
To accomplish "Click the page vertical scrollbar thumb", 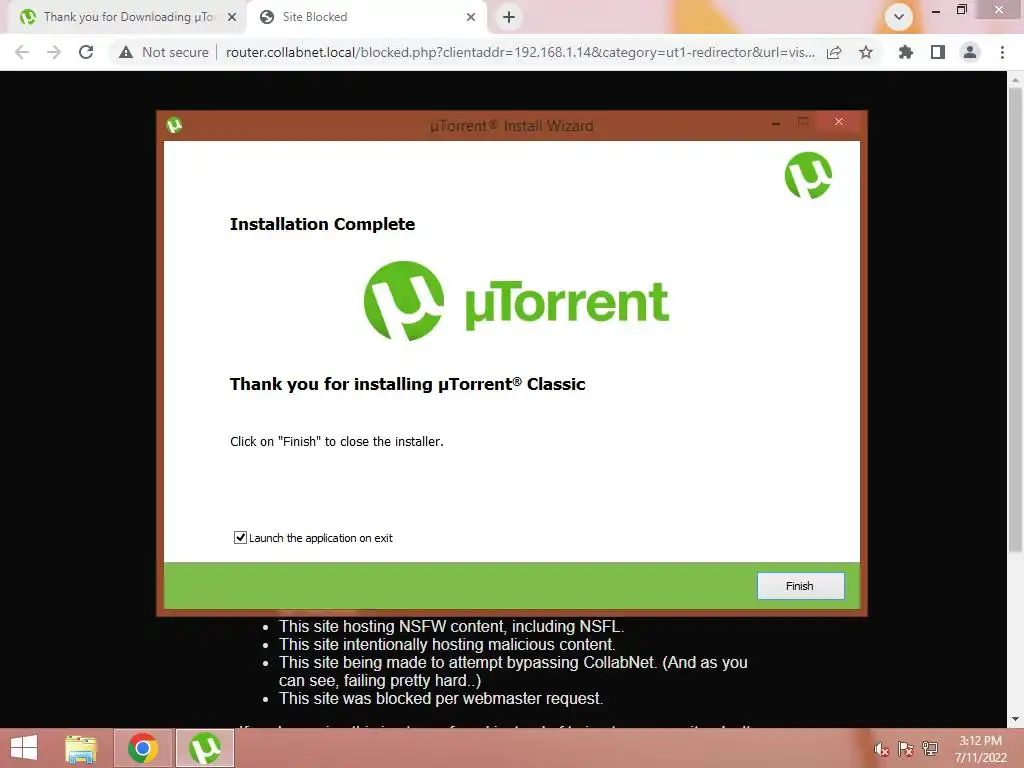I will (x=1015, y=319).
